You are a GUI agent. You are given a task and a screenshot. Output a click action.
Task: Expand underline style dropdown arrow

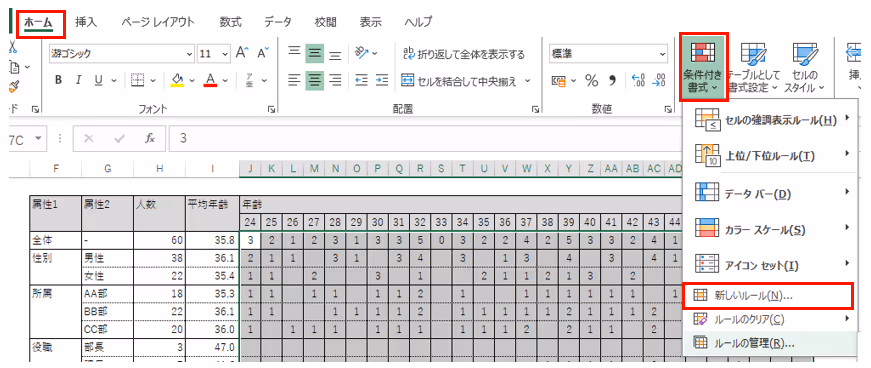[114, 81]
